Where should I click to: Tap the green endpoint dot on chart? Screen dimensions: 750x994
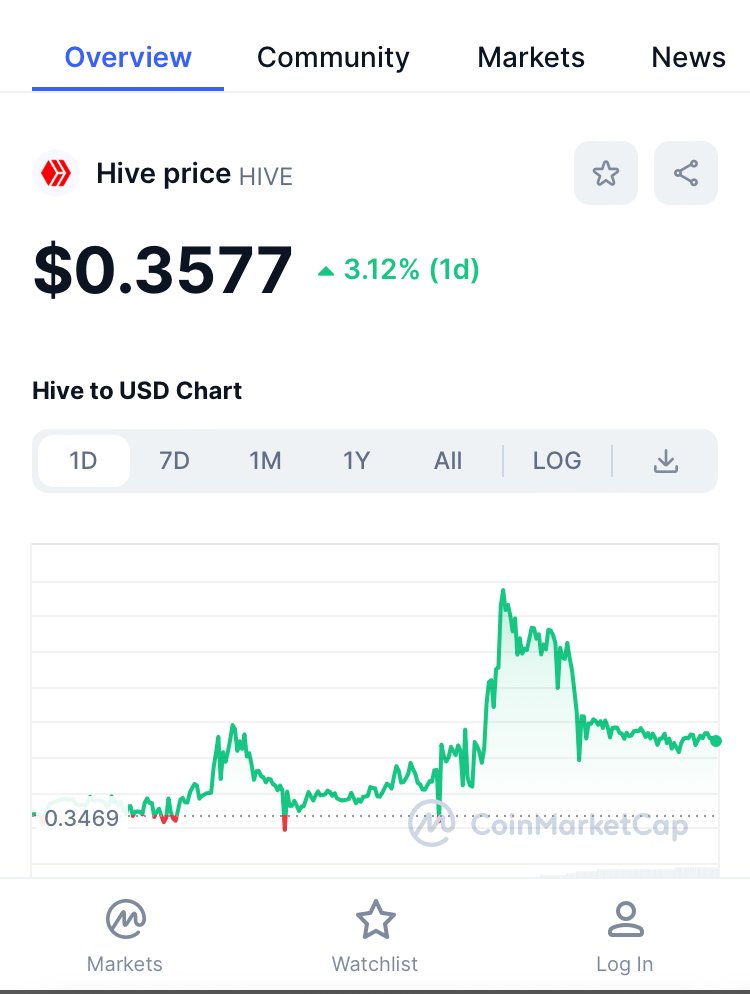point(716,740)
